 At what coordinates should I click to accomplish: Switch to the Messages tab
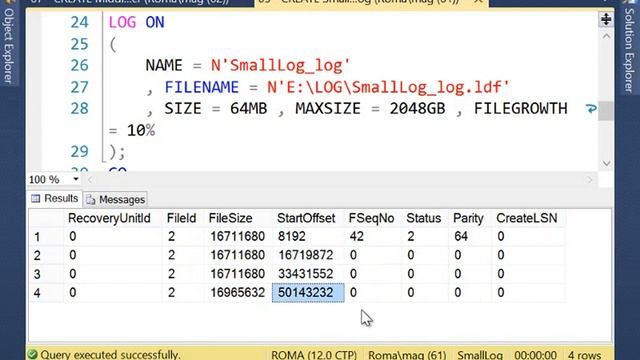tap(116, 199)
